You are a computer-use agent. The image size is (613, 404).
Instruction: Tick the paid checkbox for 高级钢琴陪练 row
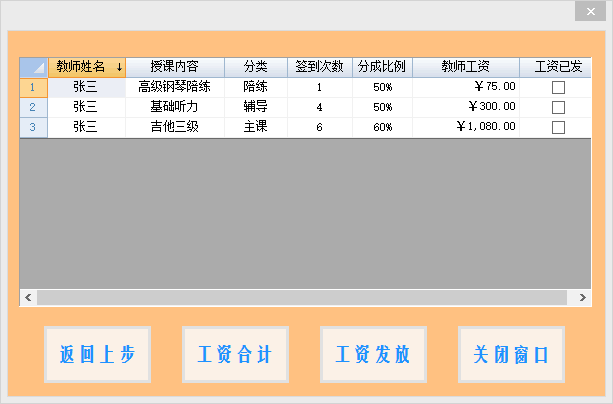point(558,87)
